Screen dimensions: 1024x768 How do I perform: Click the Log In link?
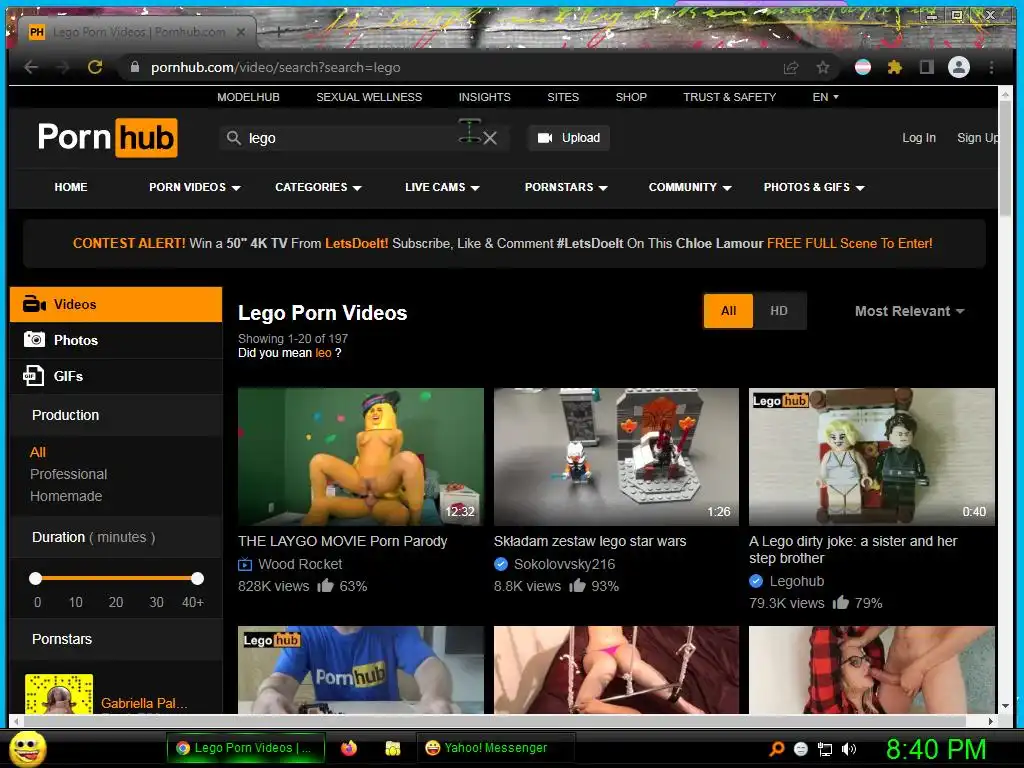pos(919,138)
